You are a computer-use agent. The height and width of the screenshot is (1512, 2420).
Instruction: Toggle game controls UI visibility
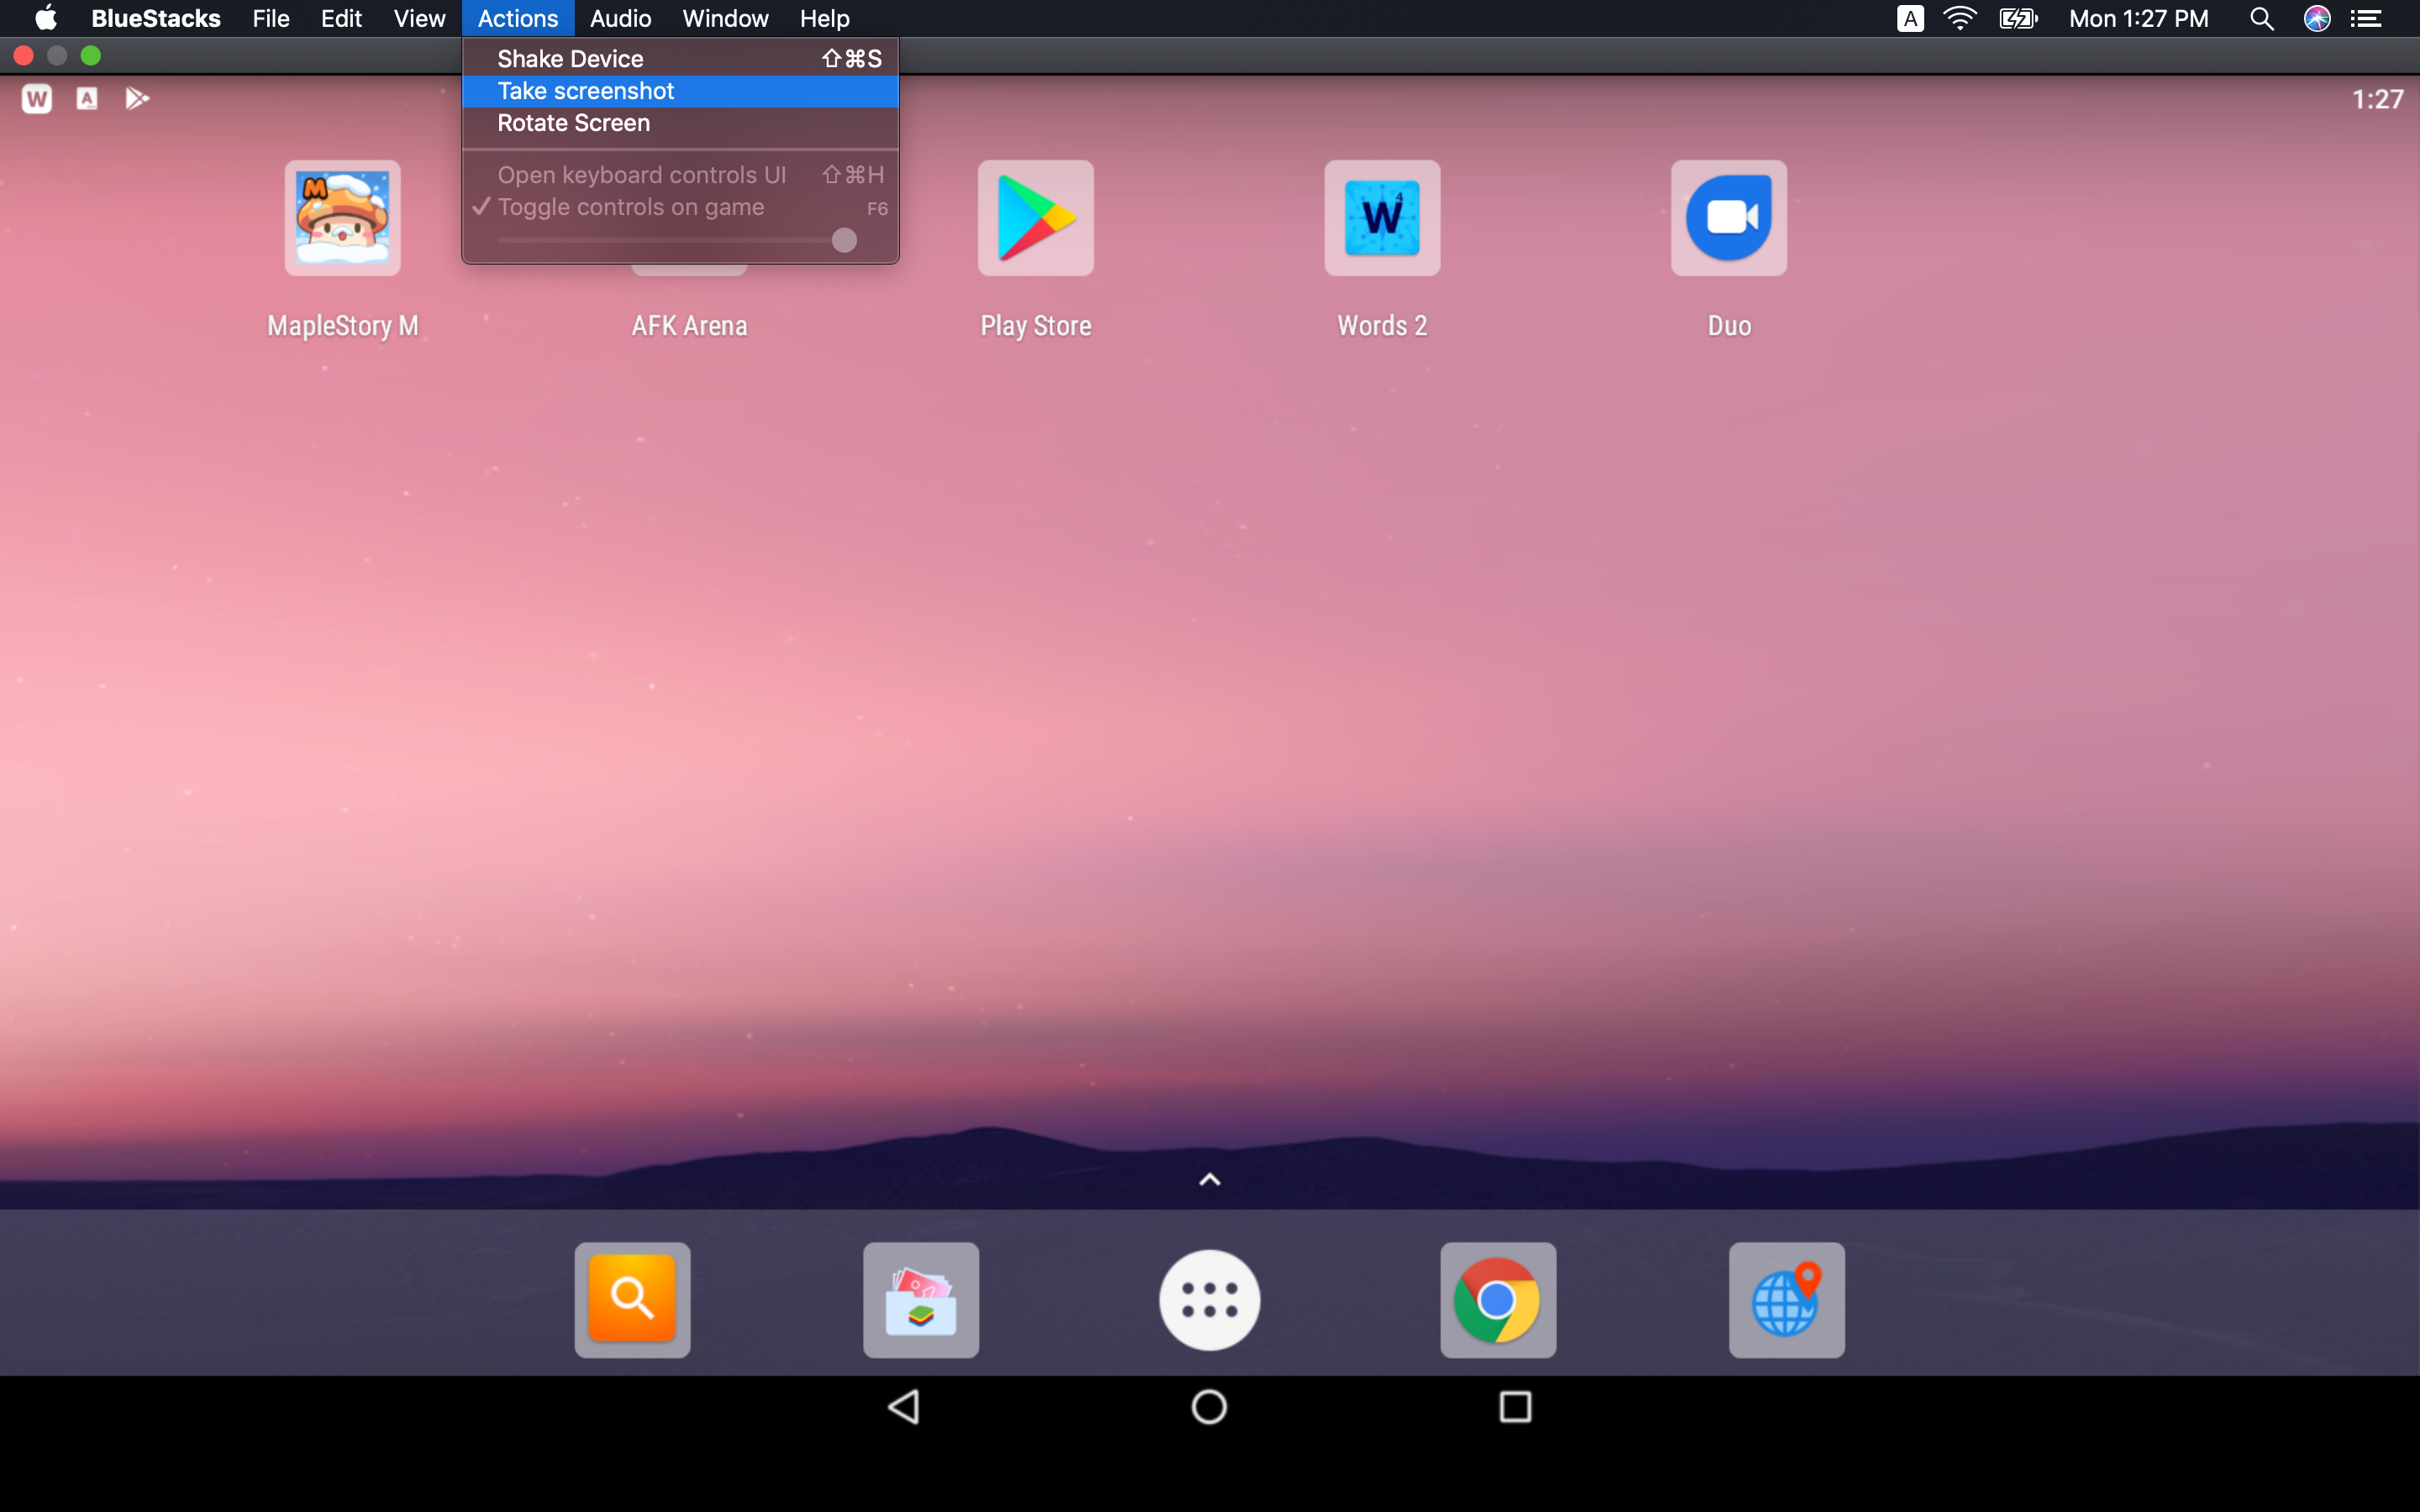[x=631, y=204]
